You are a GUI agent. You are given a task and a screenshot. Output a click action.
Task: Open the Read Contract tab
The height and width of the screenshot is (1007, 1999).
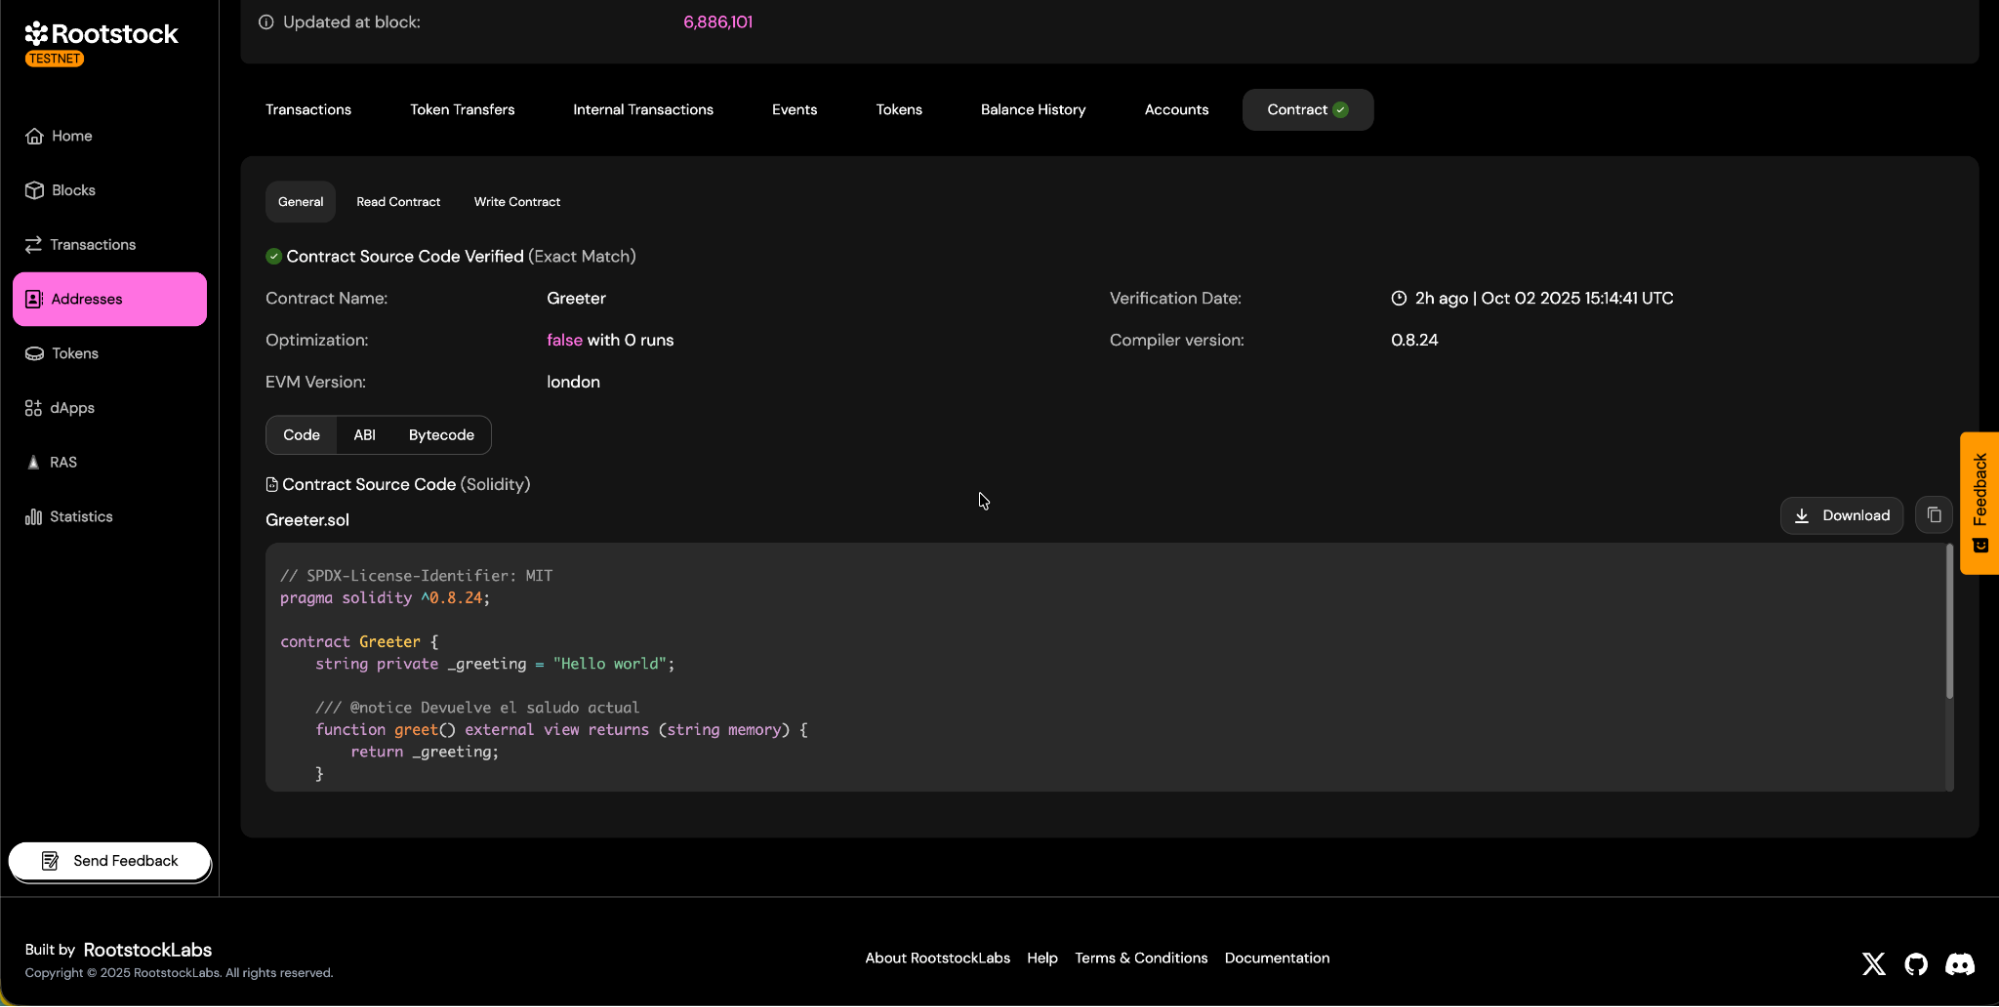point(398,202)
